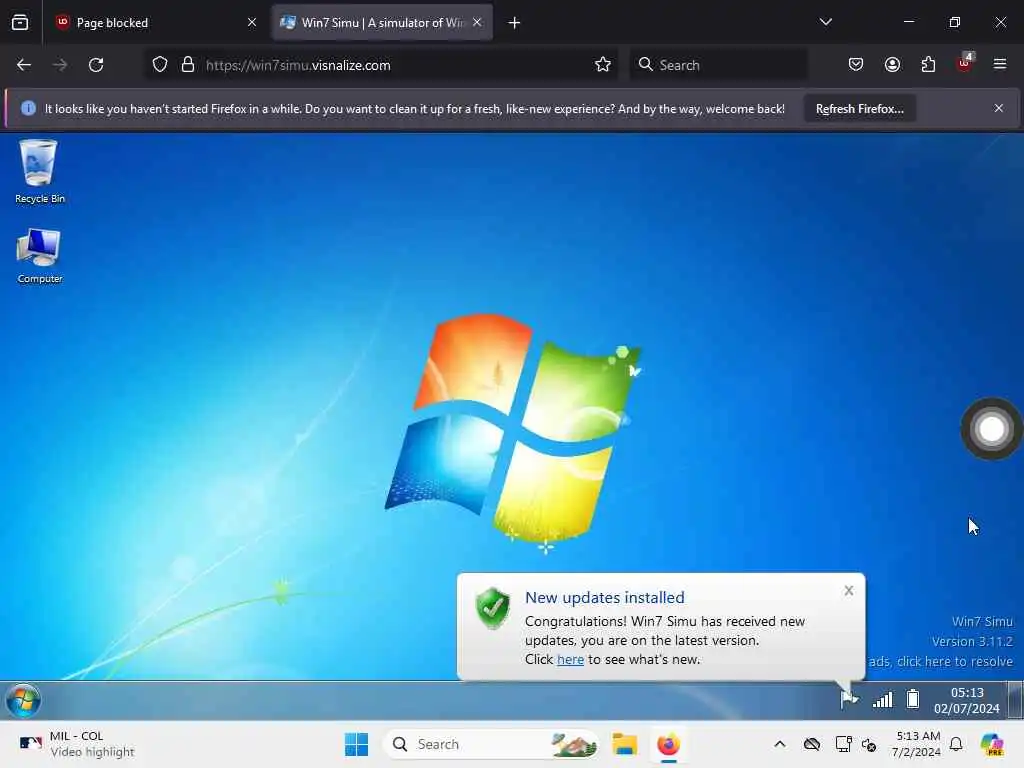Screen dimensions: 1024x768
Task: Click the Firefox forward arrow
Action: coord(60,65)
